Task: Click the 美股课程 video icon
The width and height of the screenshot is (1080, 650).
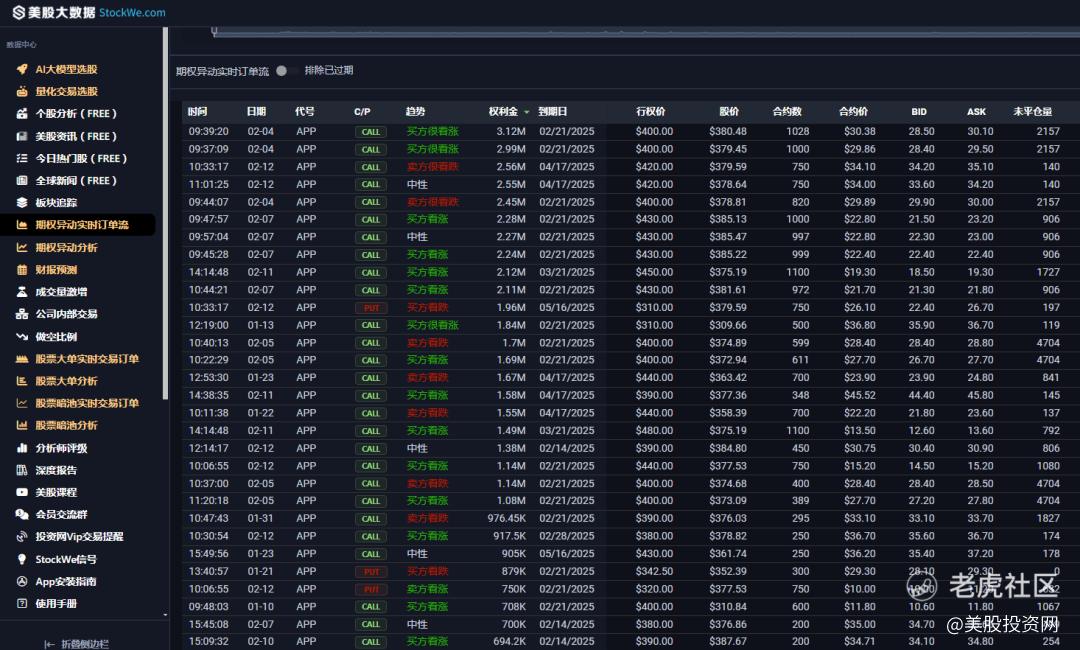Action: pos(22,492)
